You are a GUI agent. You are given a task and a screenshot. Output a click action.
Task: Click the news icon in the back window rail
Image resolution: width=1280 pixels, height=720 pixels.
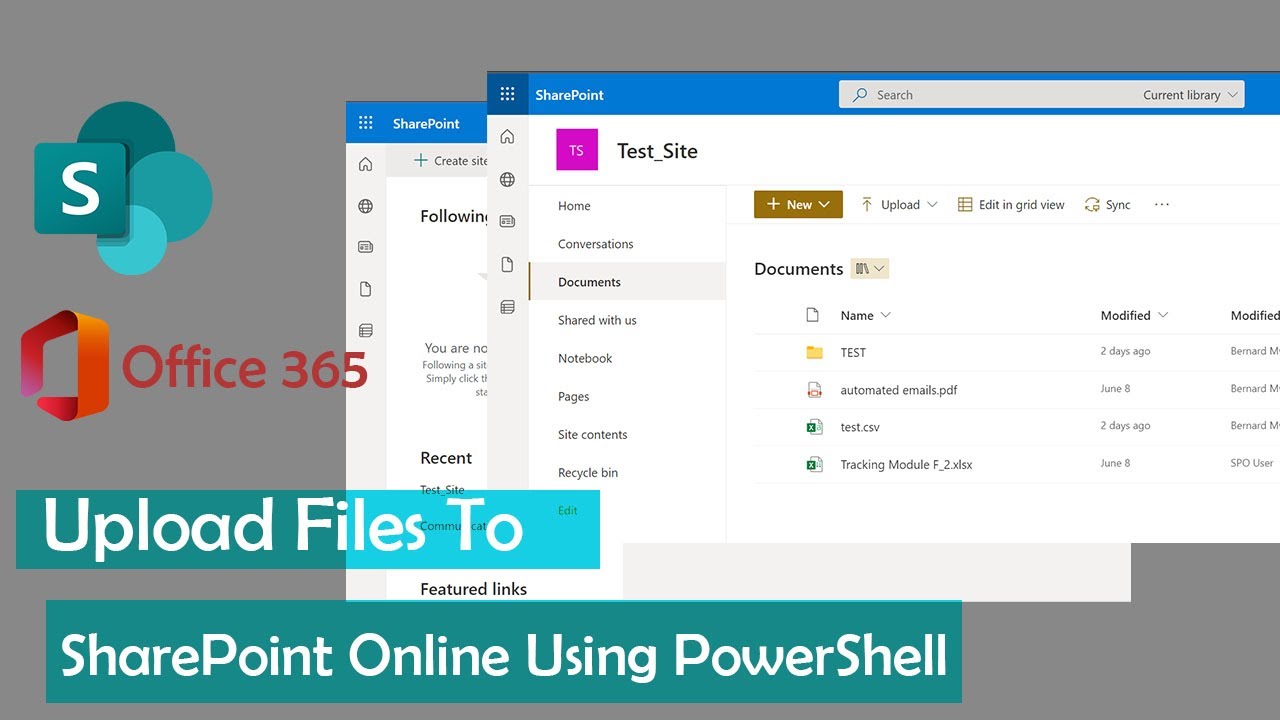tap(365, 247)
